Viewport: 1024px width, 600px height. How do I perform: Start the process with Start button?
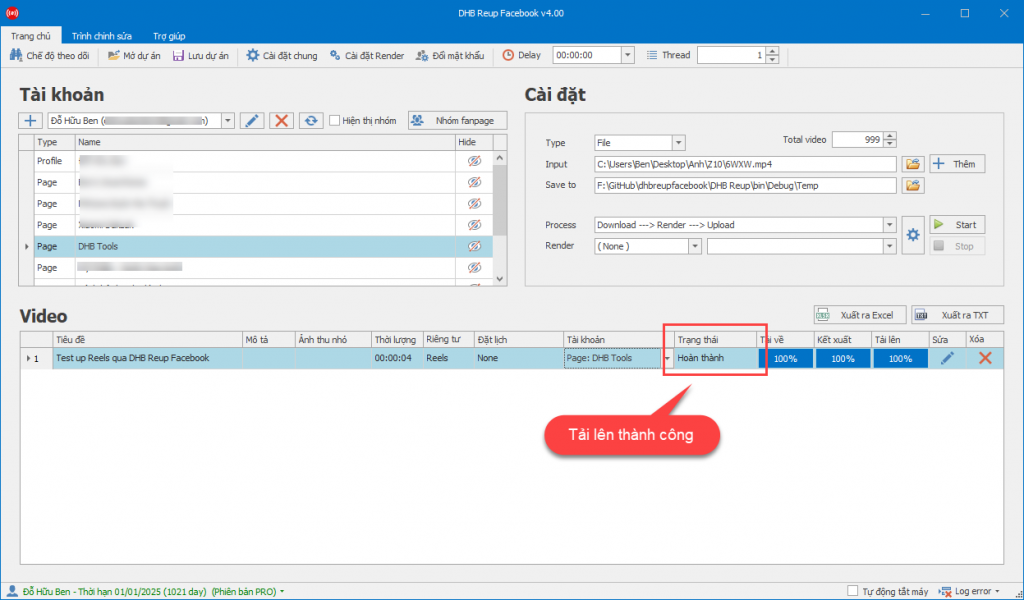tap(957, 225)
